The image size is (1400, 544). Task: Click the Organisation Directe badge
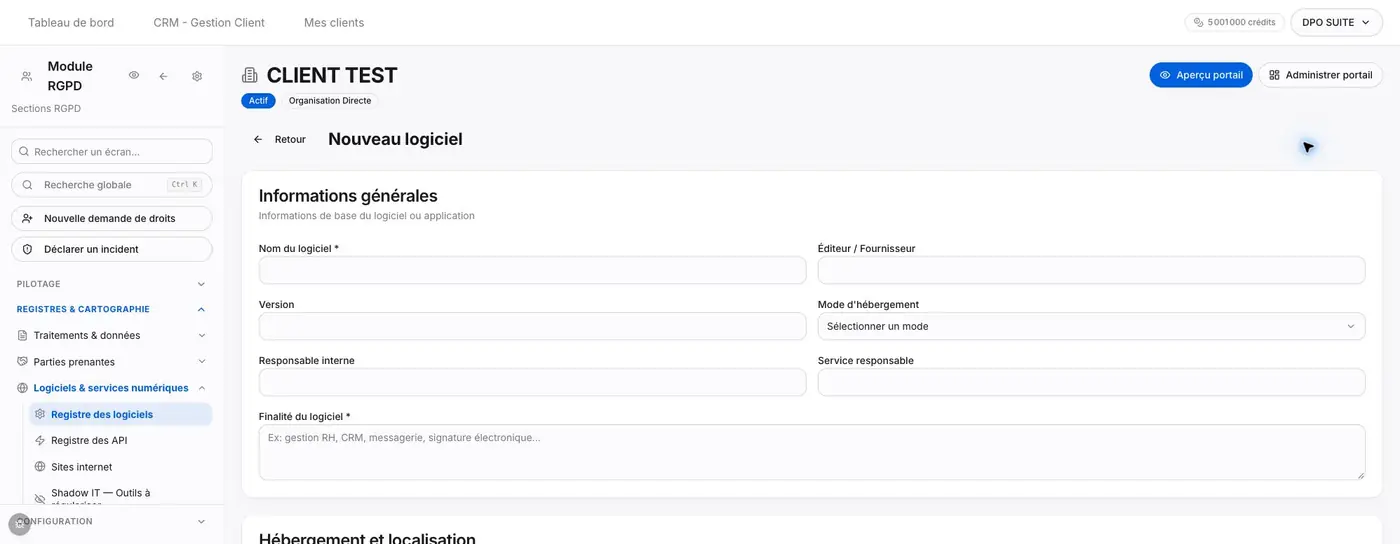330,101
